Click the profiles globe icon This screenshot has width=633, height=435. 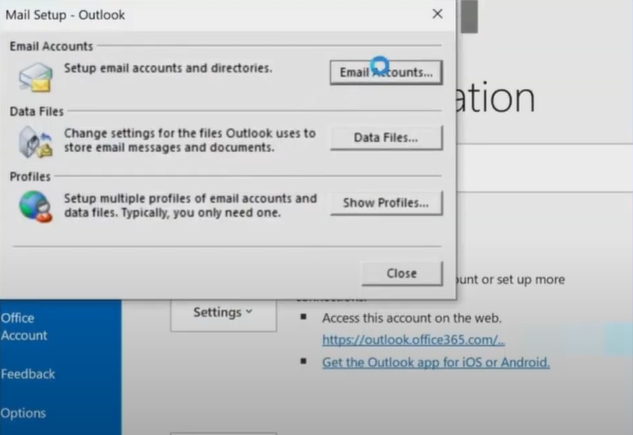coord(36,207)
